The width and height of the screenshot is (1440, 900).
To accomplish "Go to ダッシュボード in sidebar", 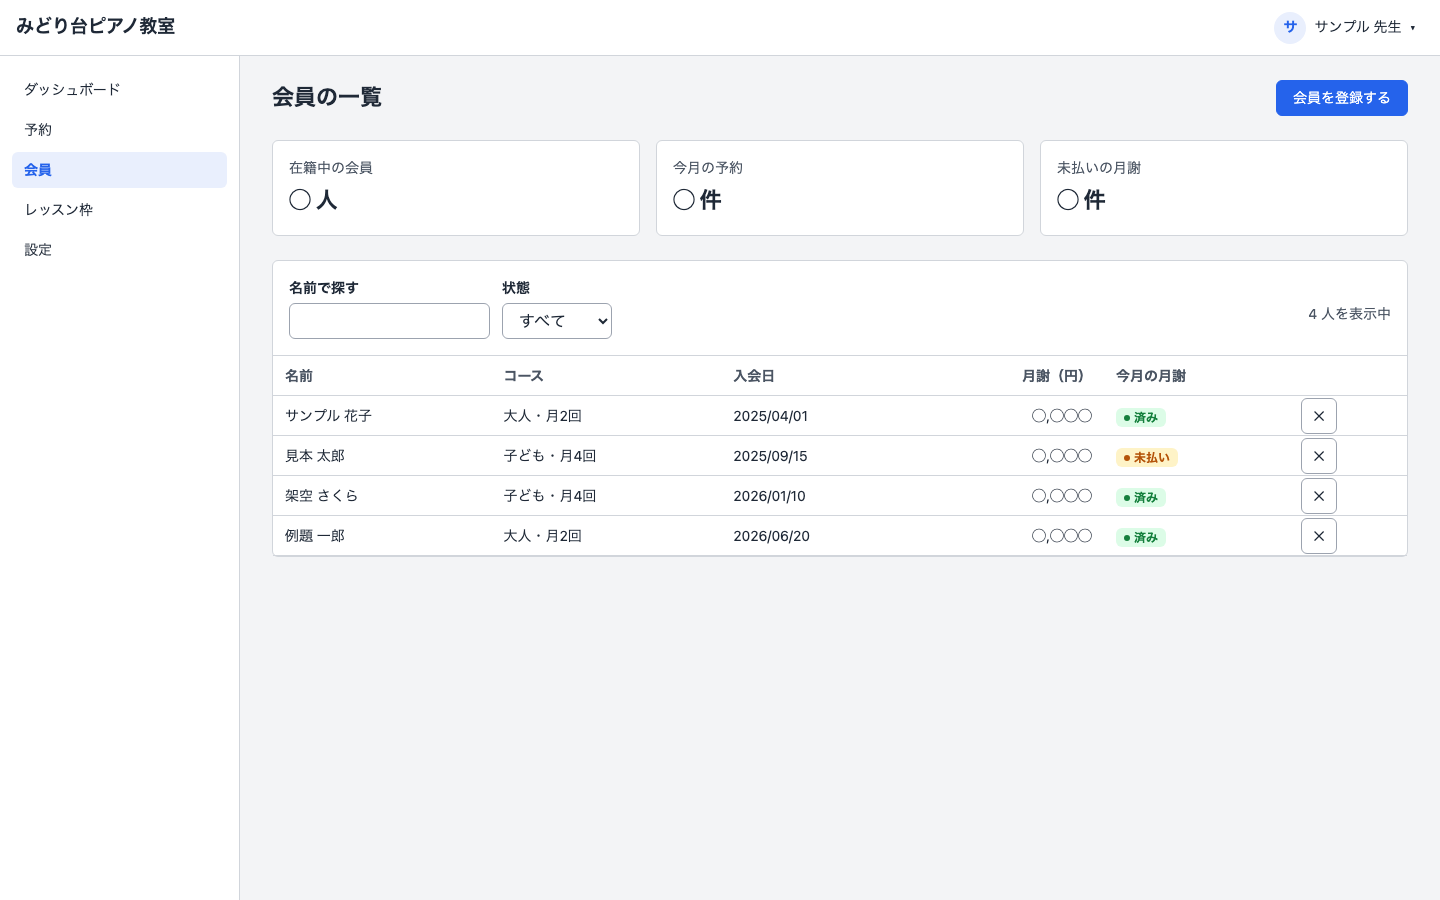I will coord(119,90).
